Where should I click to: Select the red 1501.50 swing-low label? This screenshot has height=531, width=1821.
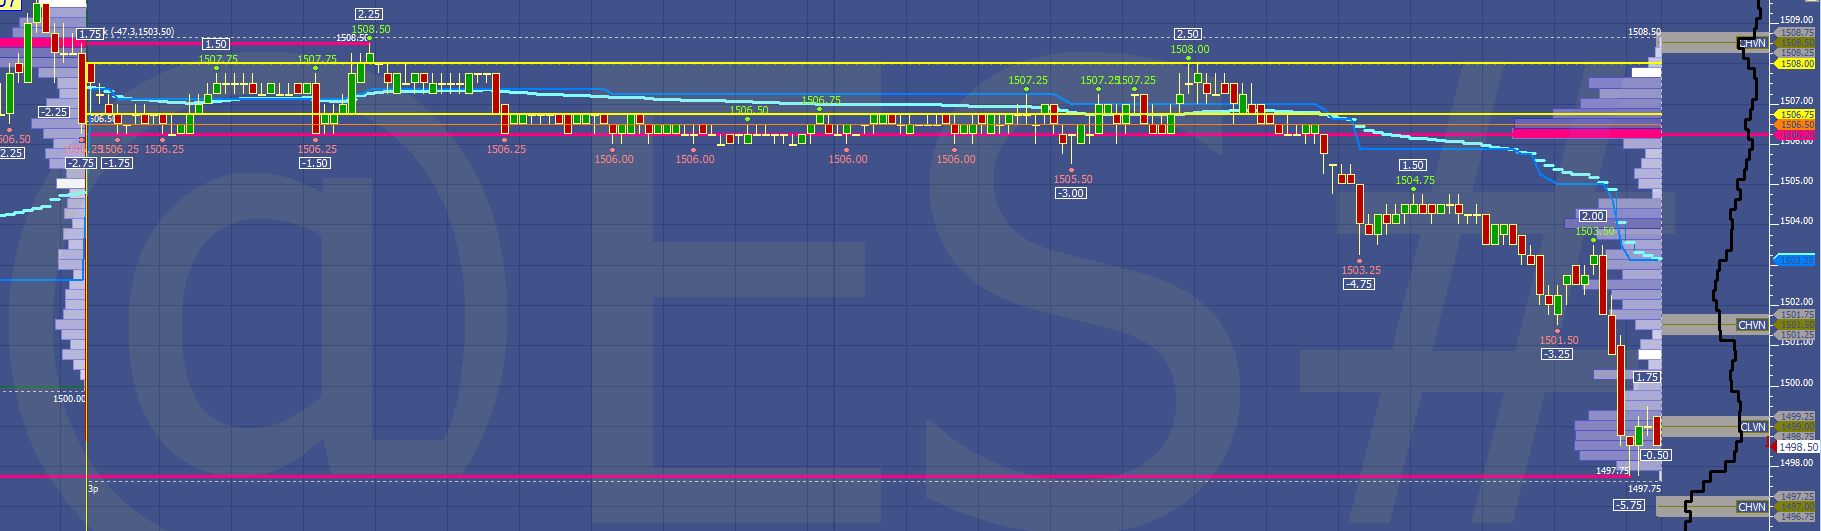(x=1559, y=340)
